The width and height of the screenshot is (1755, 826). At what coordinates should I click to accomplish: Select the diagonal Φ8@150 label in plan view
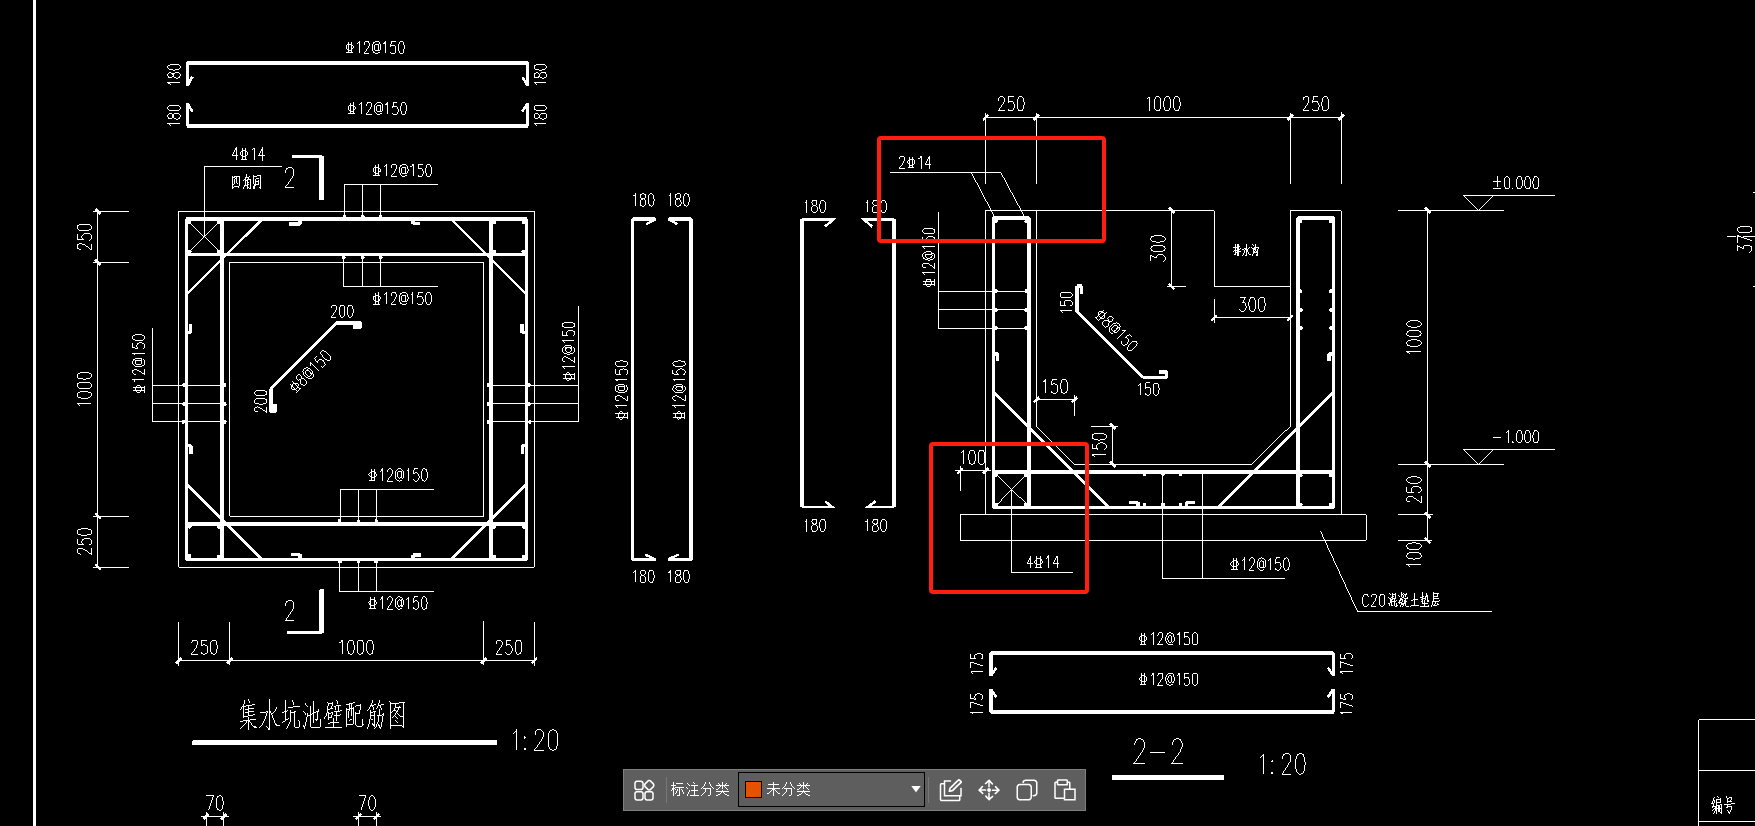pos(311,370)
